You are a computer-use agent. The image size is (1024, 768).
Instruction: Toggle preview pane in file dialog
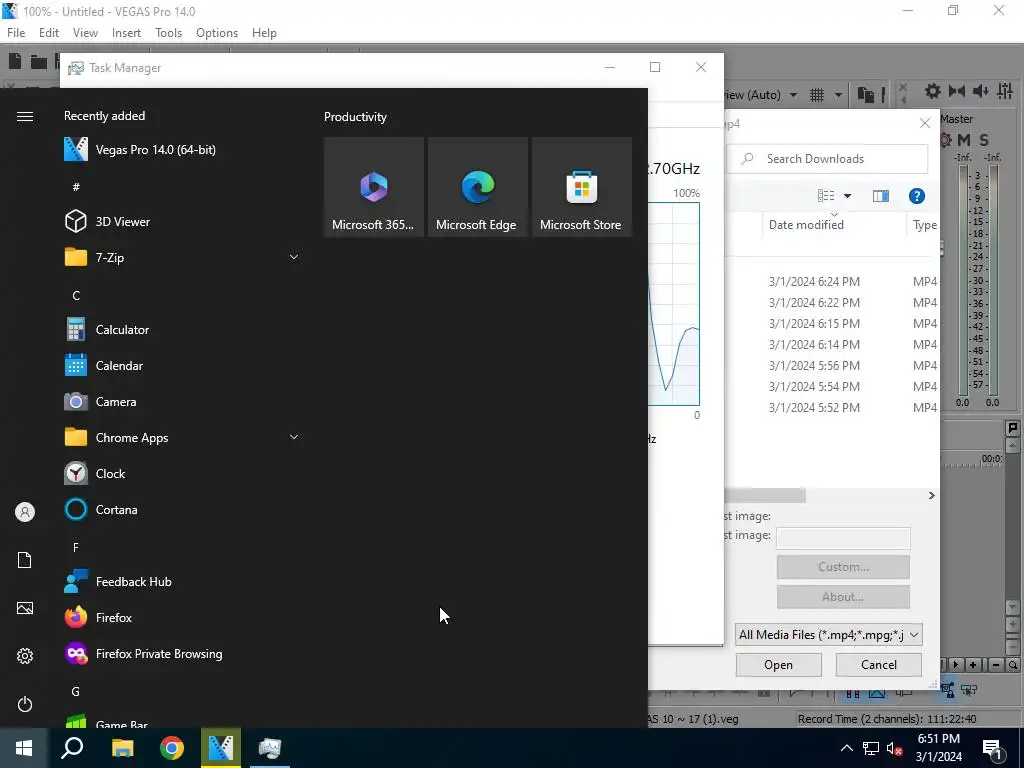(x=880, y=196)
